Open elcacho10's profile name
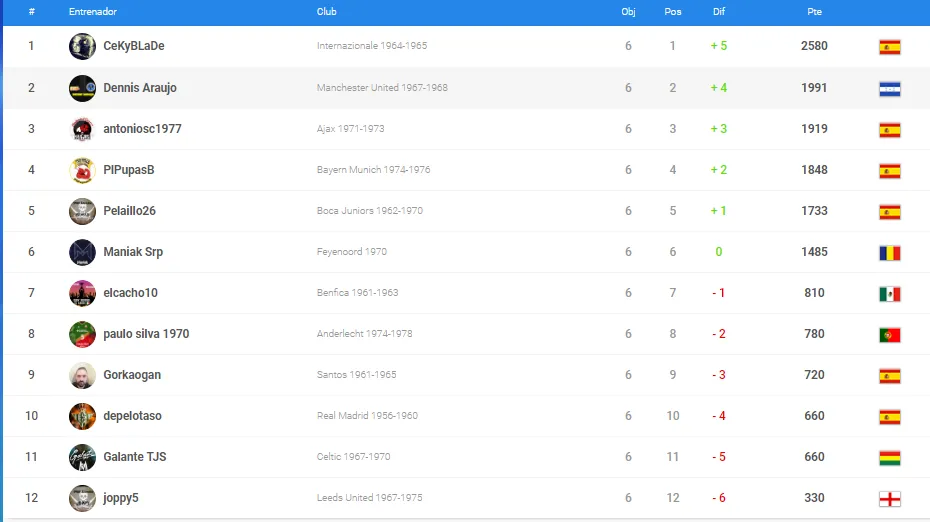 point(130,292)
